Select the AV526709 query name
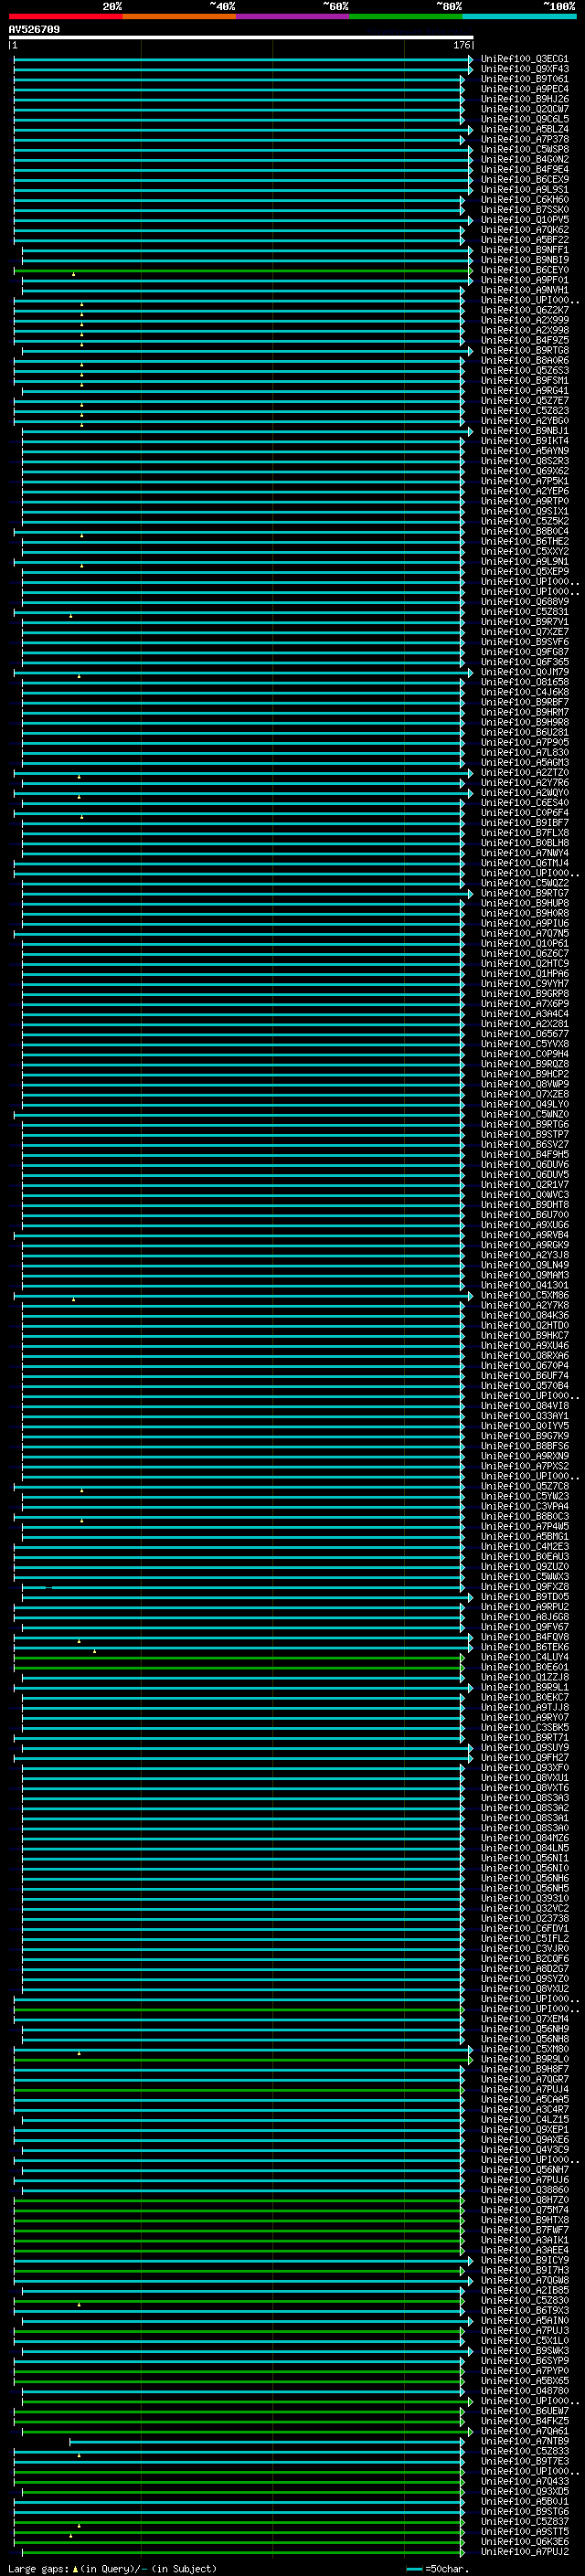585x2576 pixels. pyautogui.click(x=34, y=30)
